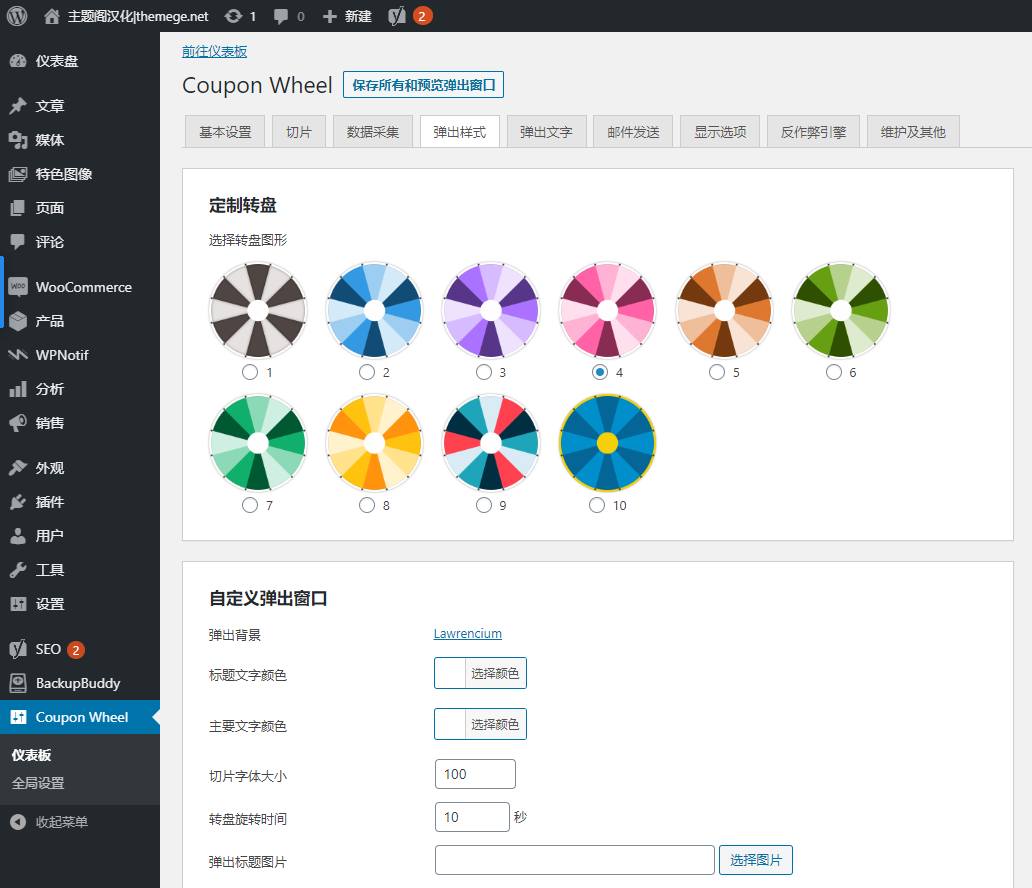1032x888 pixels.
Task: Open comments bubble icon in admin bar
Action: (281, 16)
